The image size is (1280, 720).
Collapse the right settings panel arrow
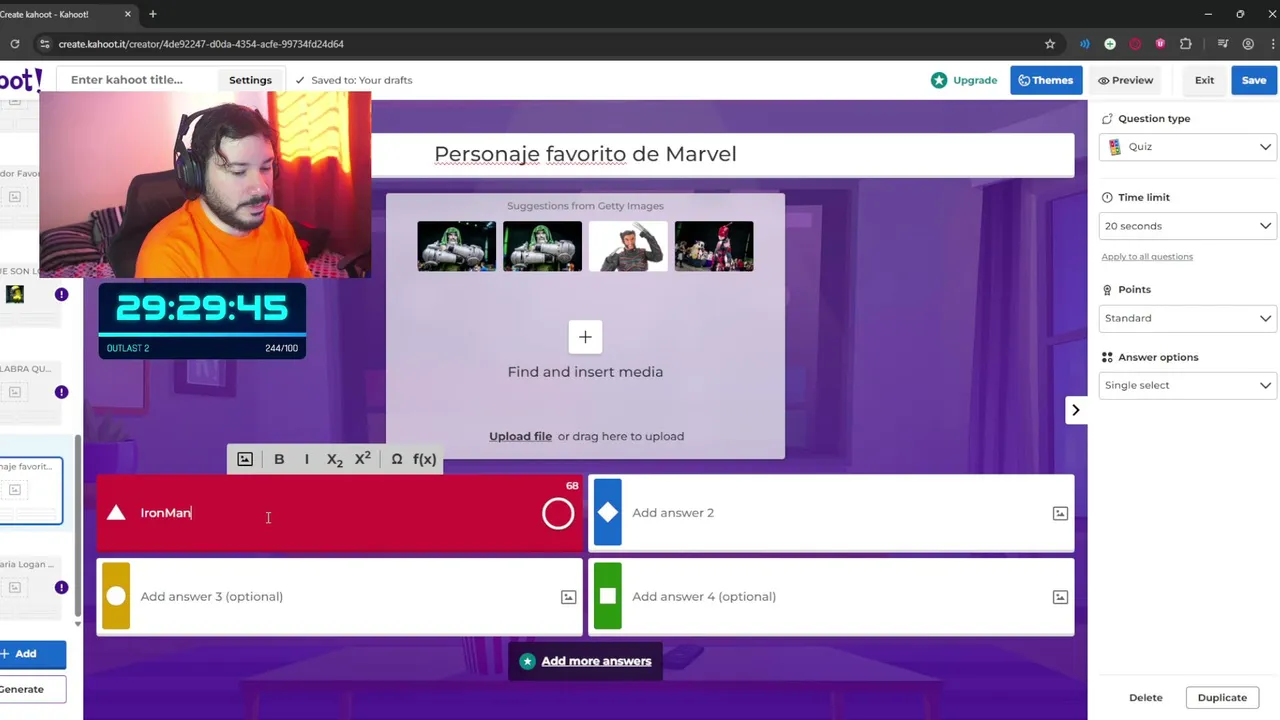click(x=1076, y=410)
